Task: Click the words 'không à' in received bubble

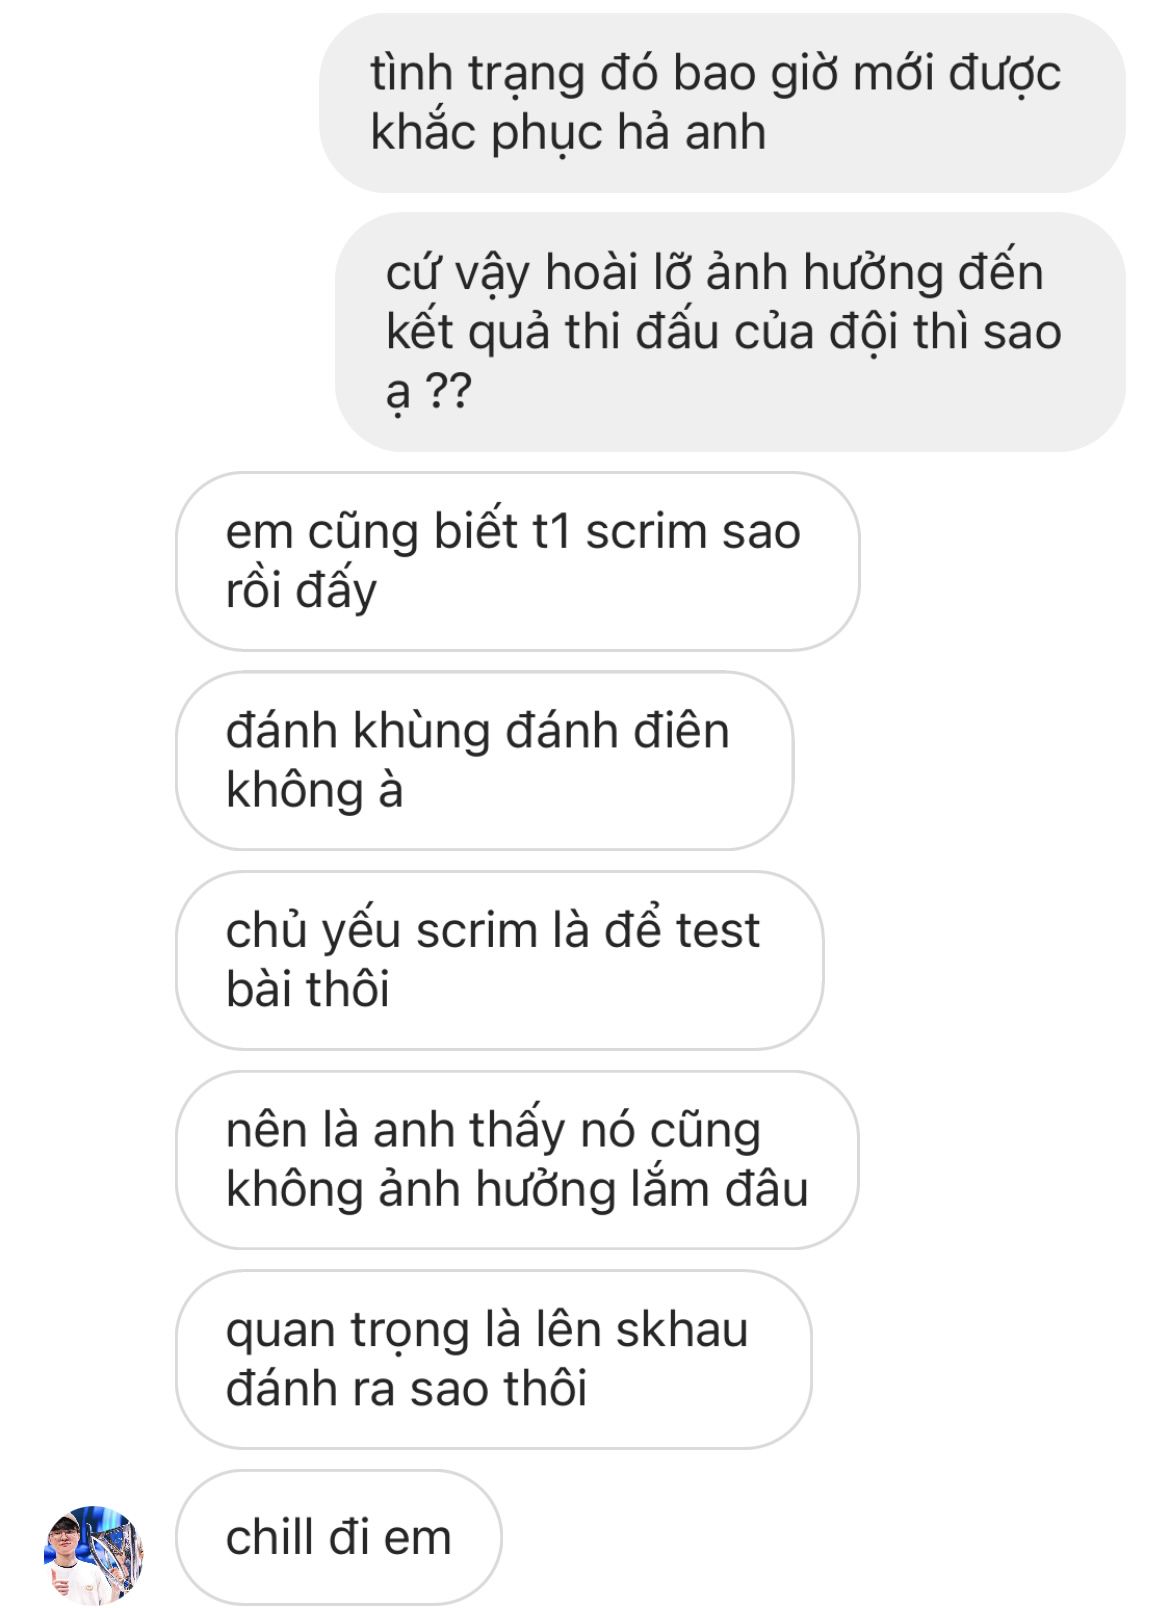Action: [x=314, y=790]
